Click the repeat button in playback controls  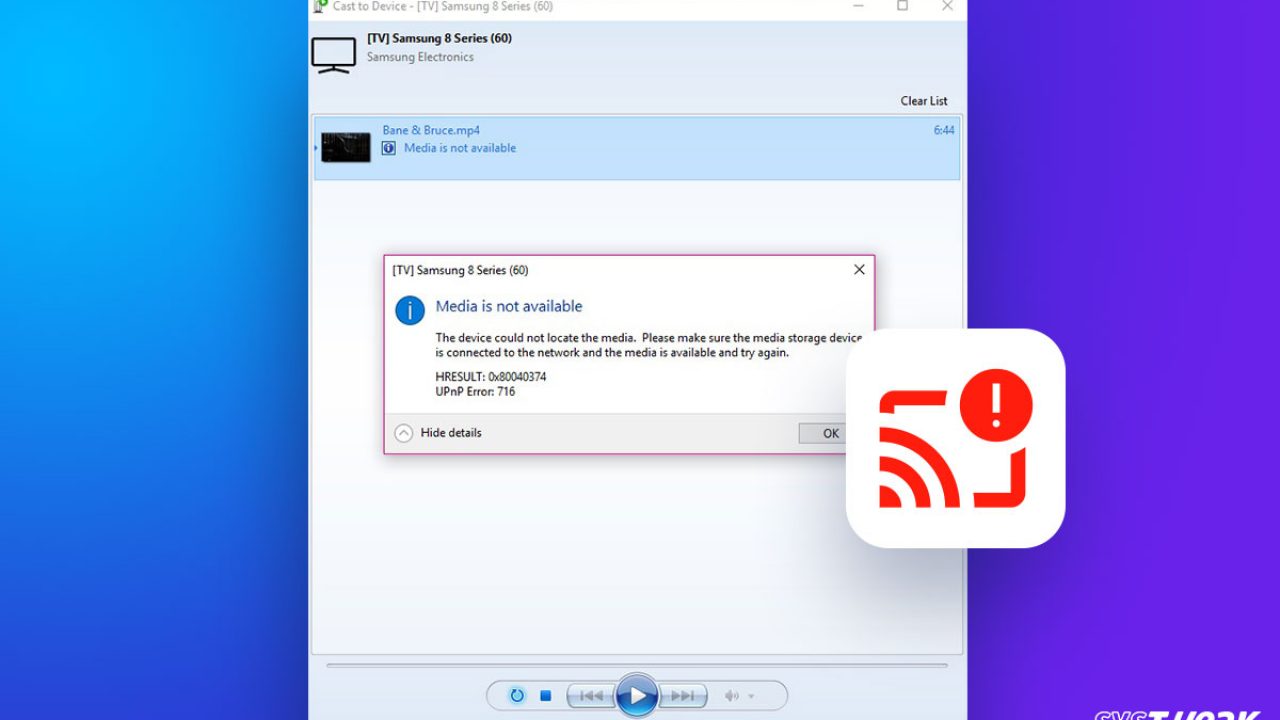pos(517,695)
